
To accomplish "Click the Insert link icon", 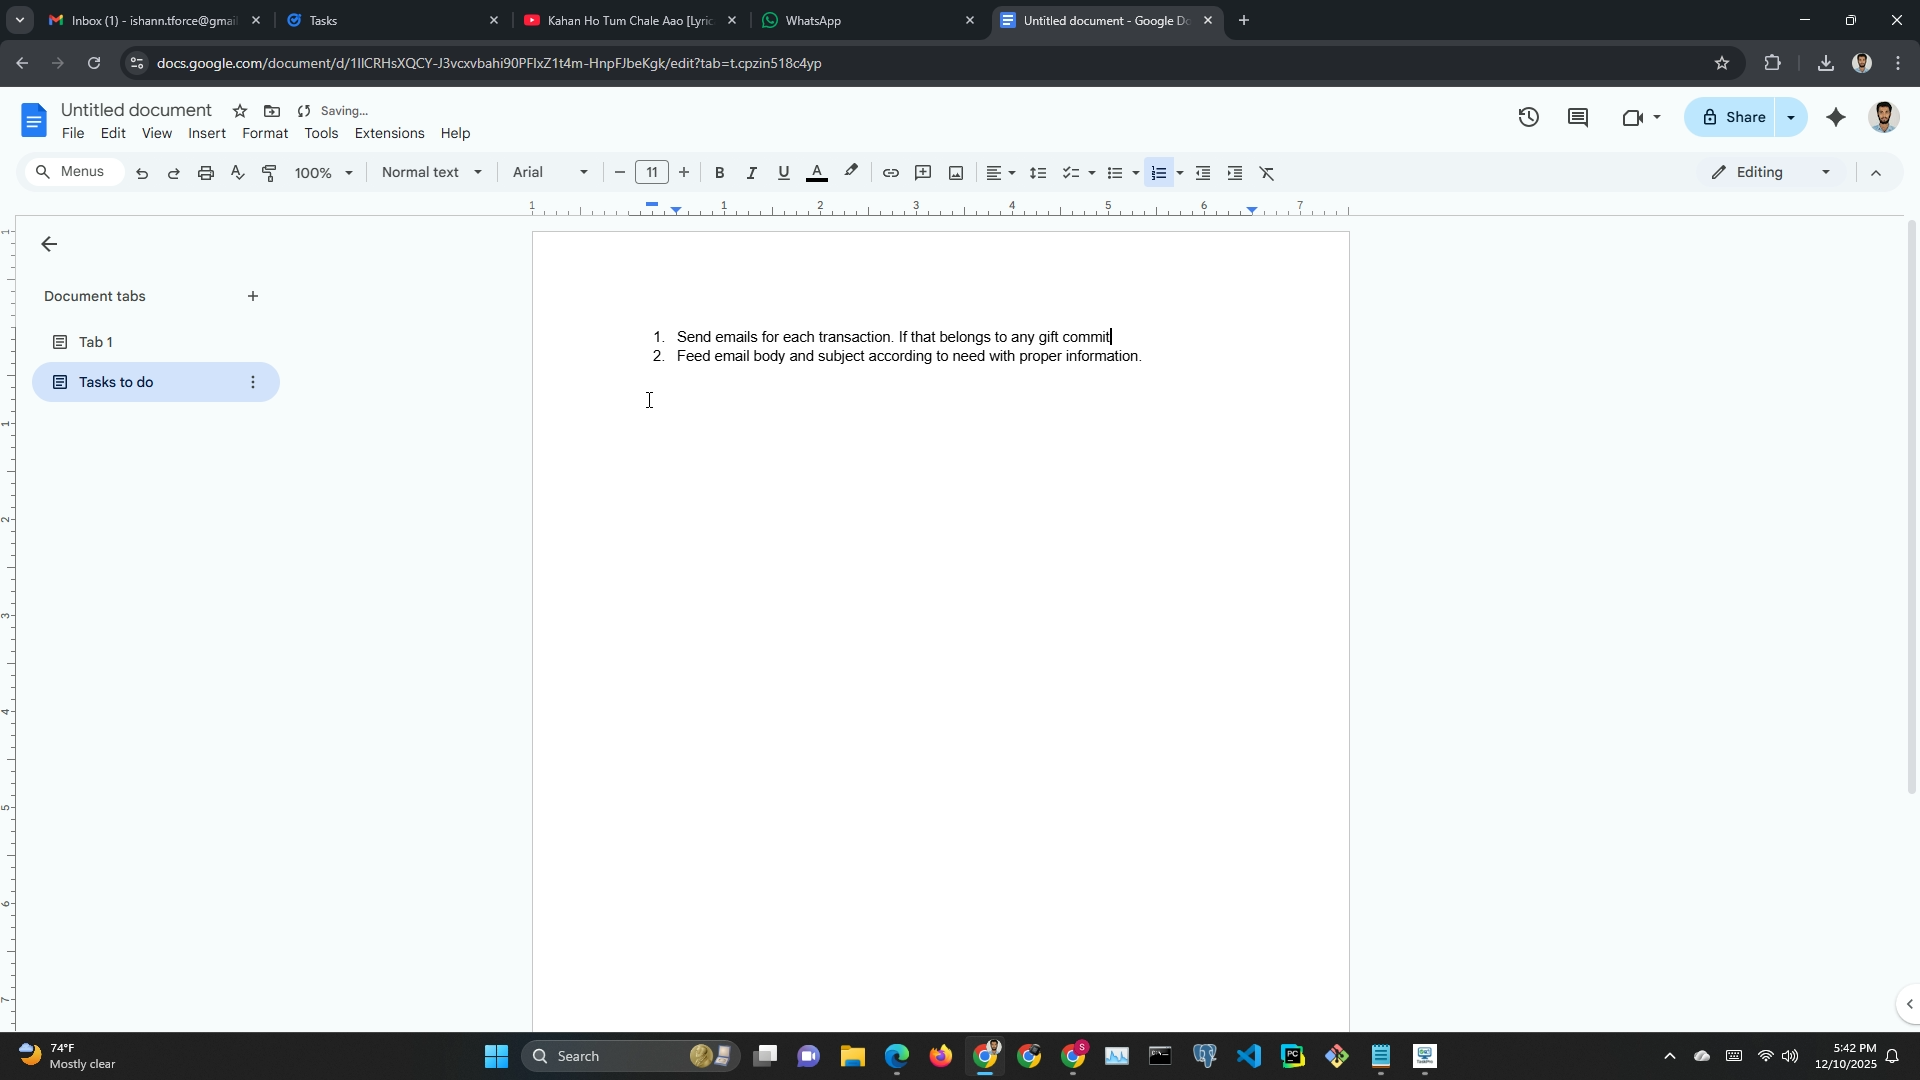I will tap(890, 173).
